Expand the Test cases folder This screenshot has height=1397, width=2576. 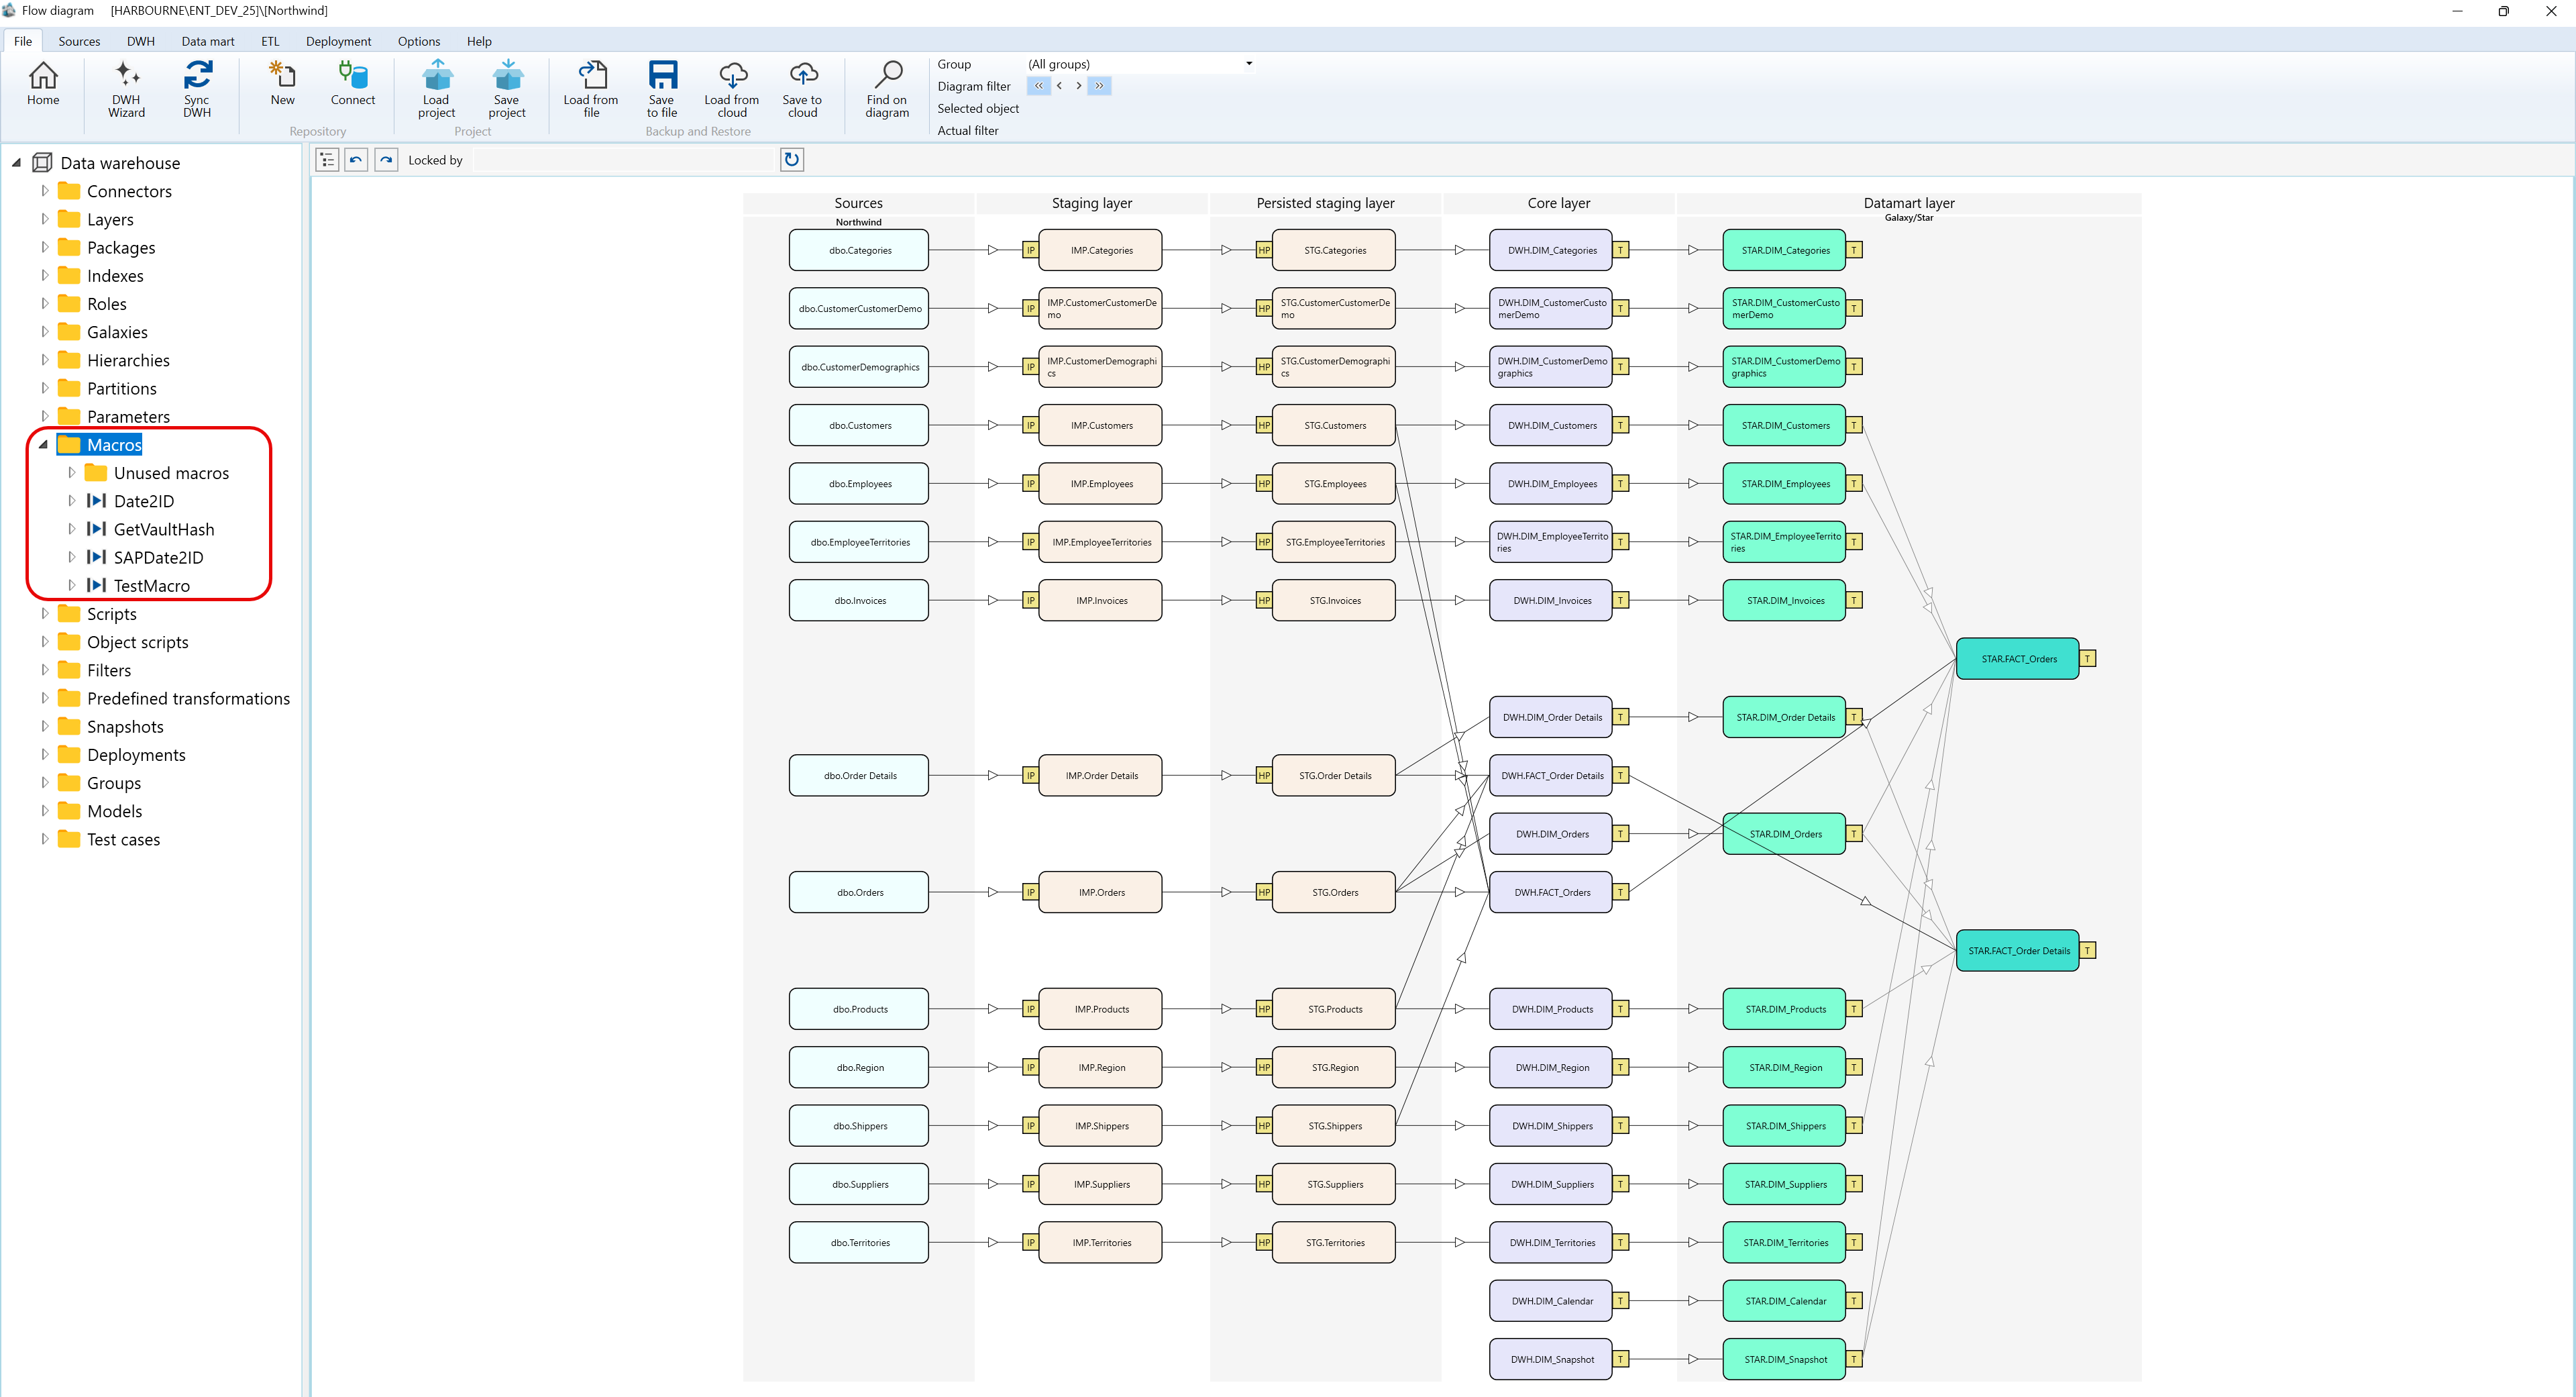[44, 839]
